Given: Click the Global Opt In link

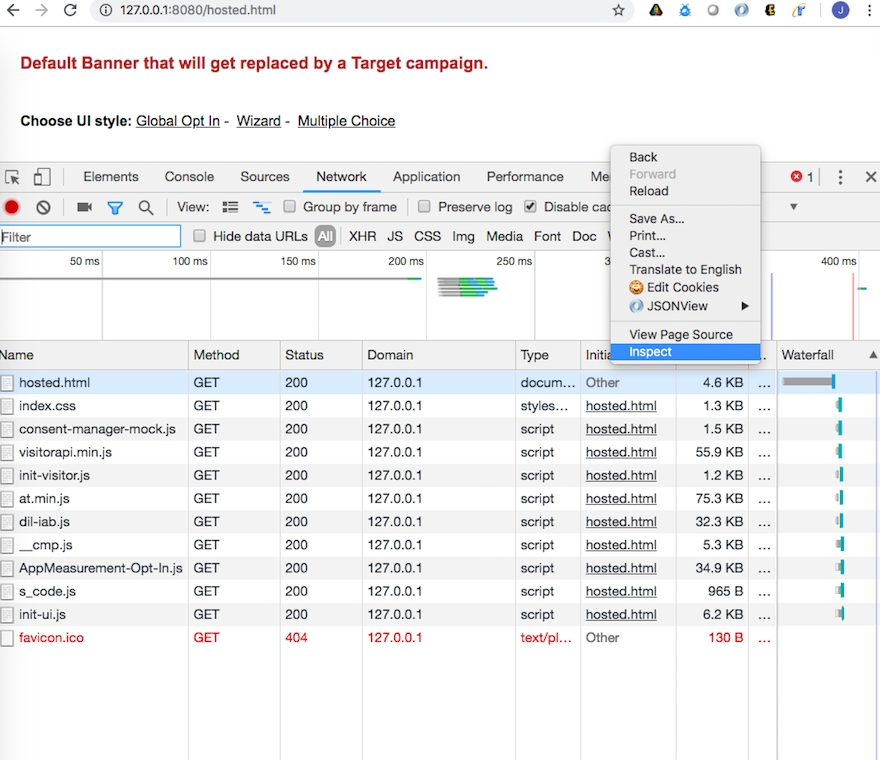Looking at the screenshot, I should [x=178, y=121].
